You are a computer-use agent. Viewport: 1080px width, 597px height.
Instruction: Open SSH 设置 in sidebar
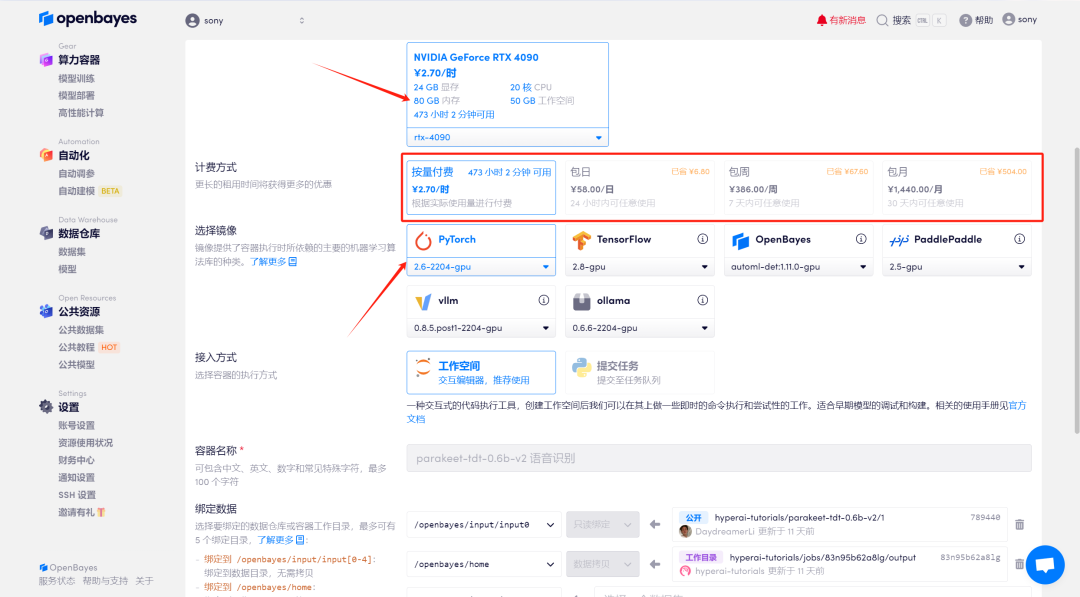pos(77,495)
